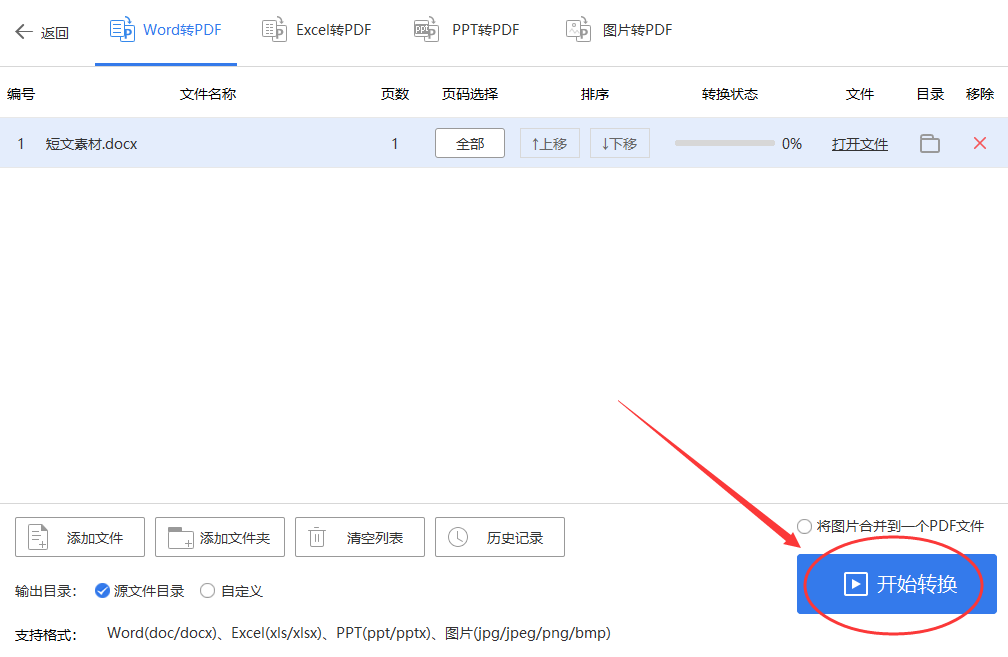The image size is (1008, 657).
Task: Switch to the 图片转PDF tab
Action: [x=619, y=30]
